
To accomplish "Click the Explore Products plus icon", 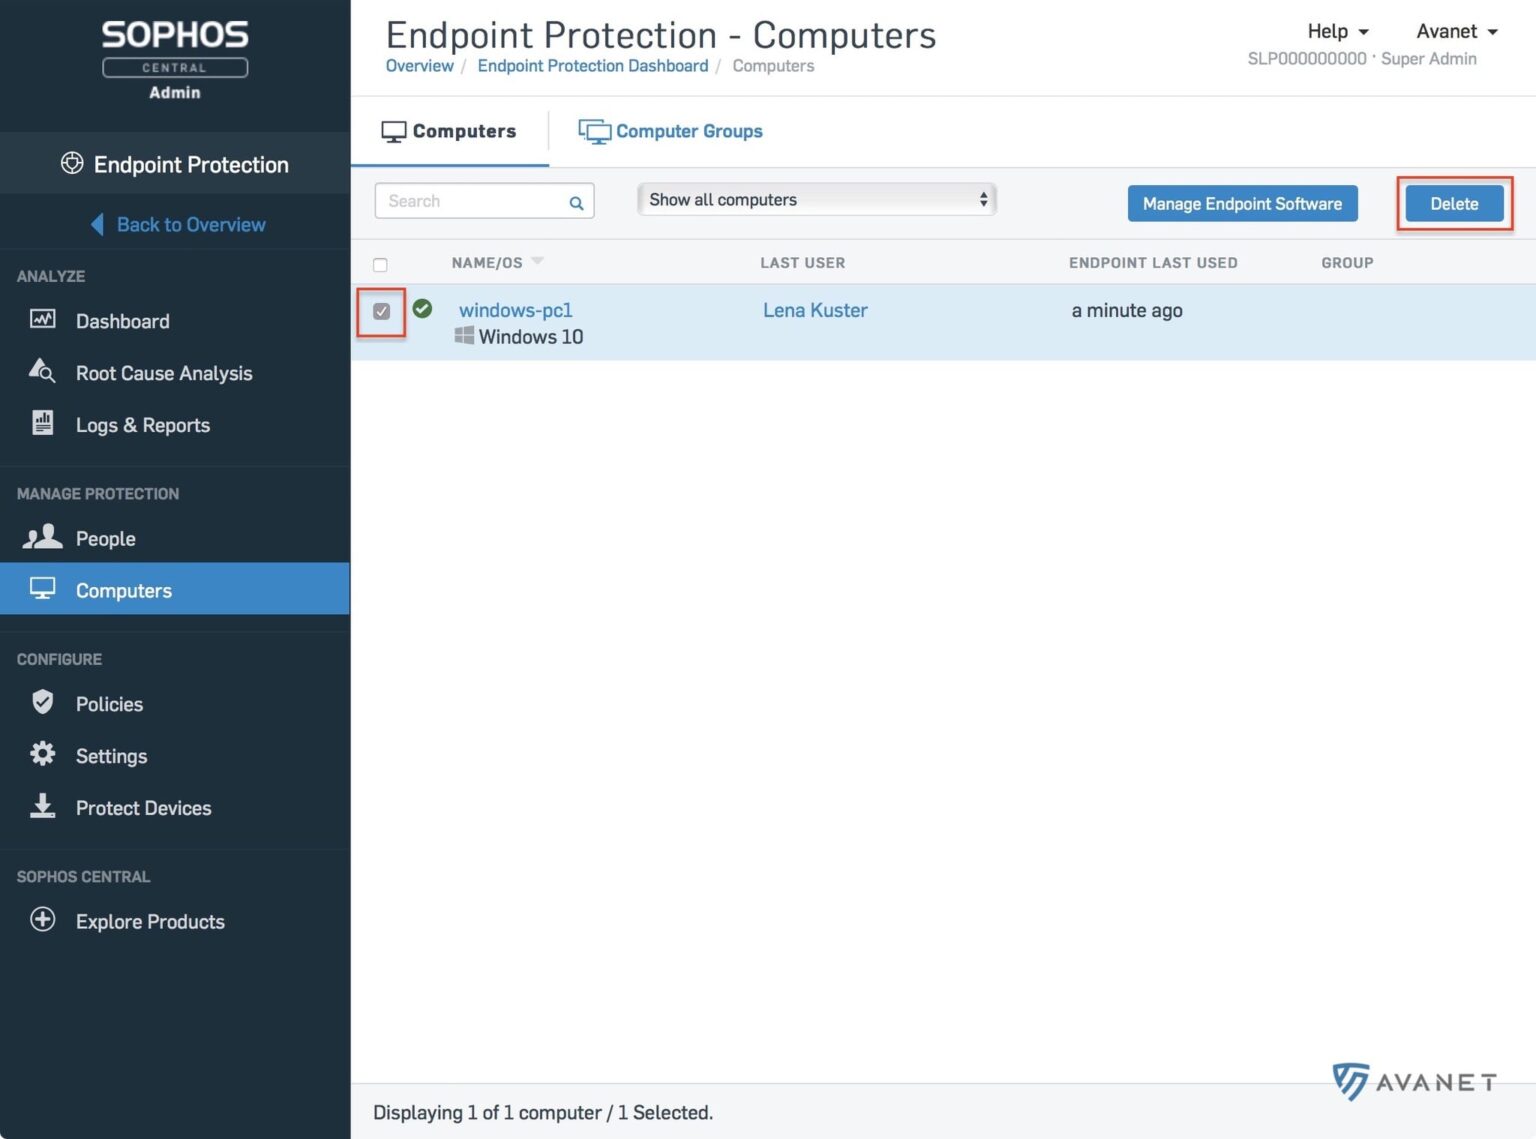I will pos(43,920).
